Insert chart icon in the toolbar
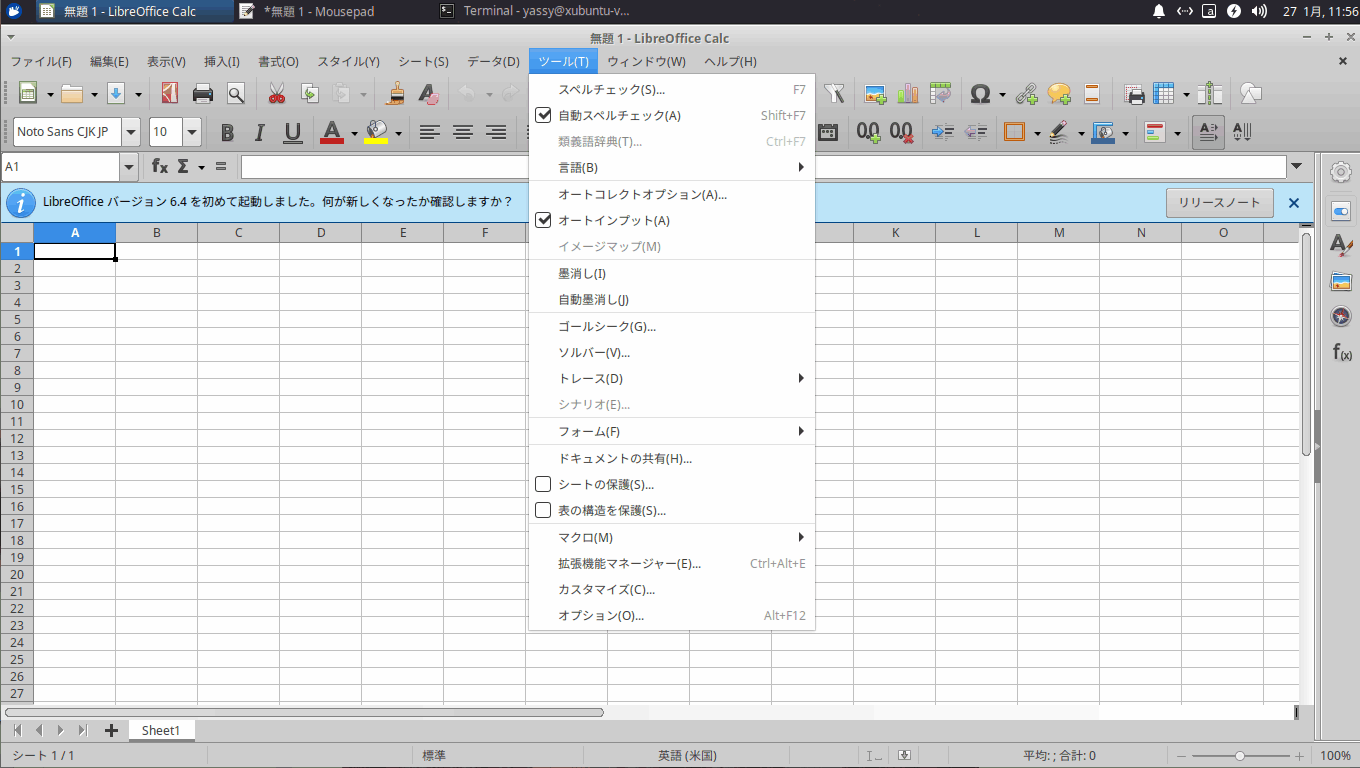Viewport: 1360px width, 768px height. pyautogui.click(x=908, y=94)
